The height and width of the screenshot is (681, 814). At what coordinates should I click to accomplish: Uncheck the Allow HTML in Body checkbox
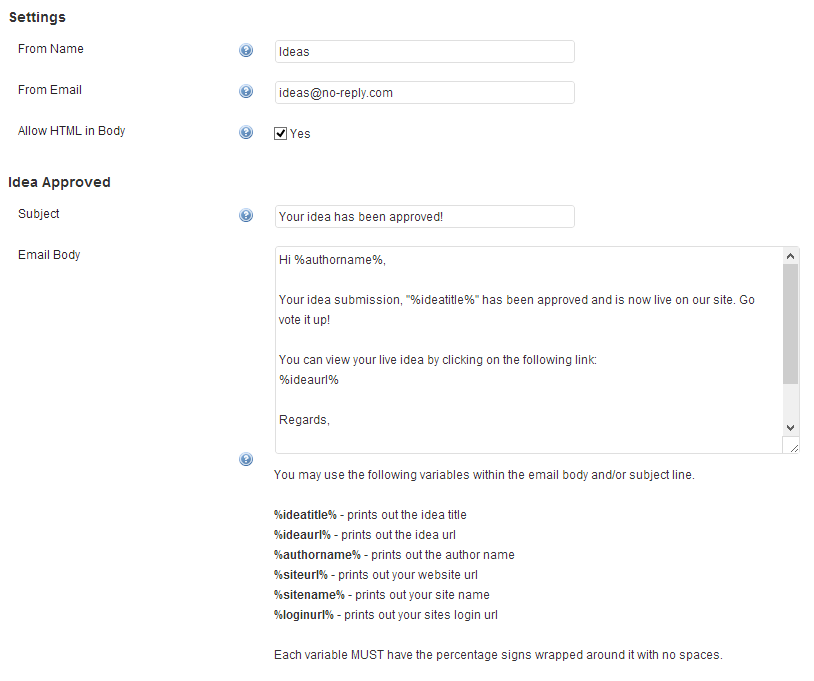[280, 133]
